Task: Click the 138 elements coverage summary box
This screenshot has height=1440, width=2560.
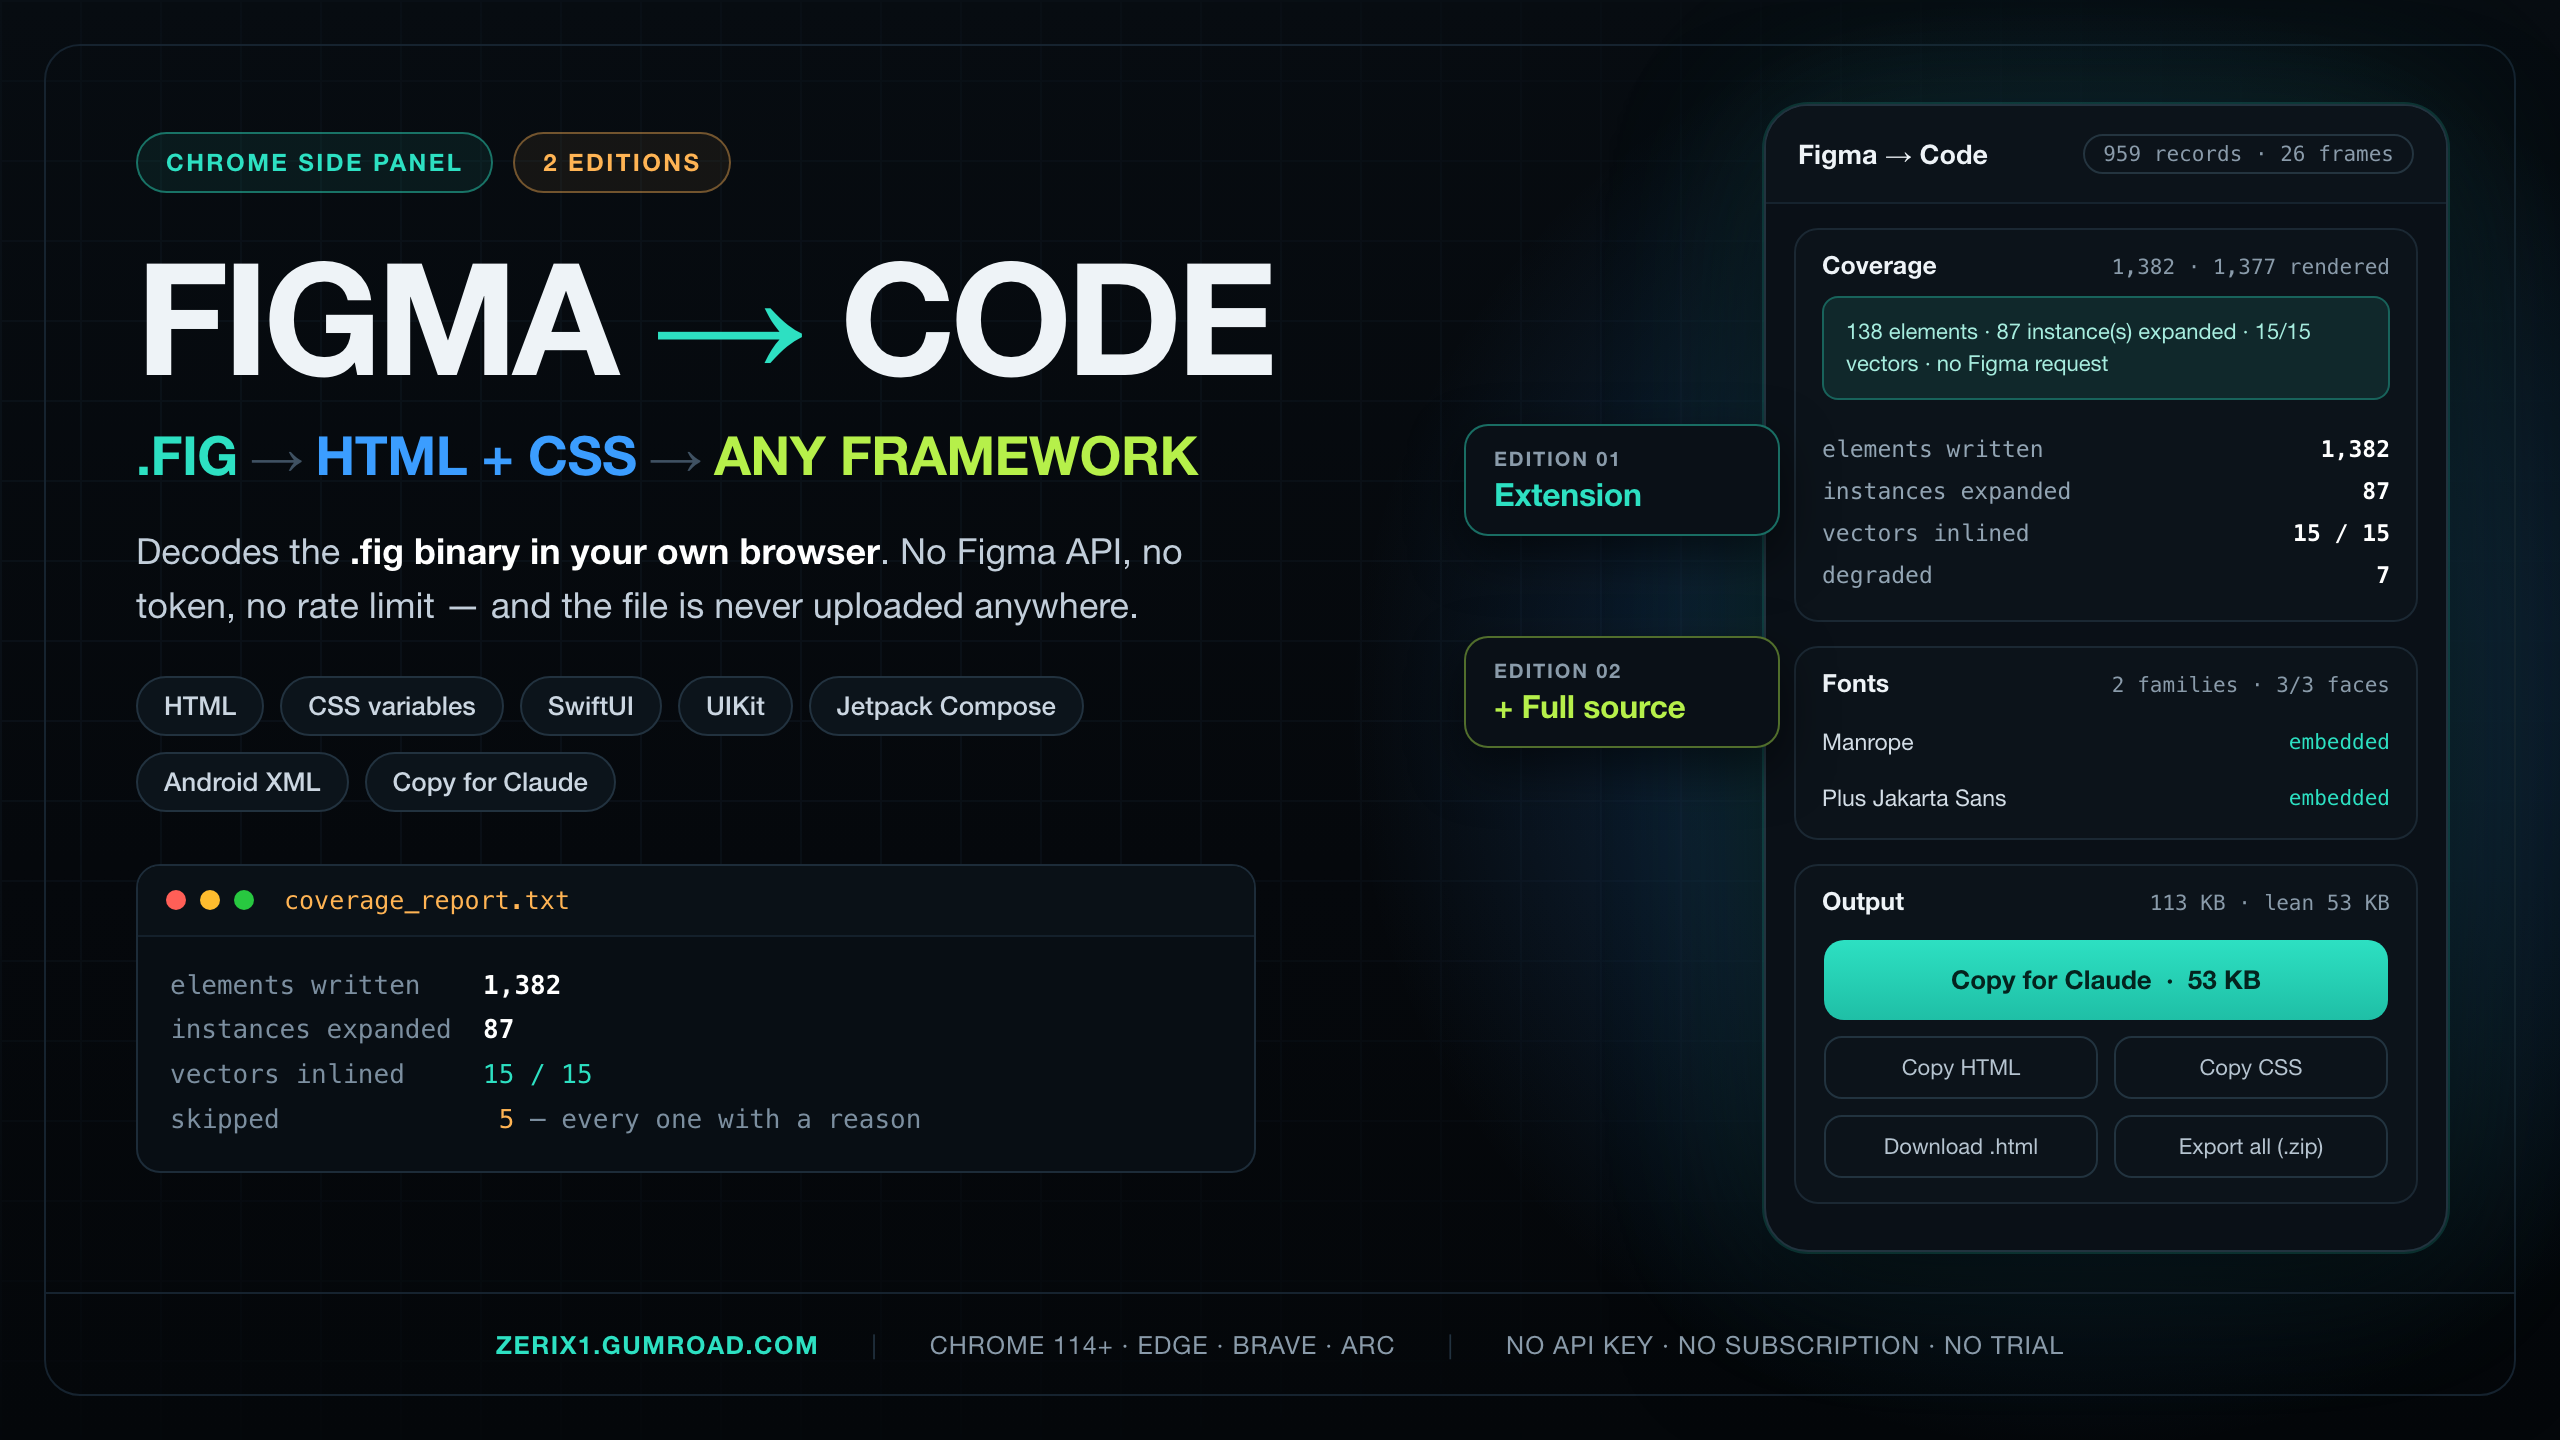Action: (x=2105, y=348)
